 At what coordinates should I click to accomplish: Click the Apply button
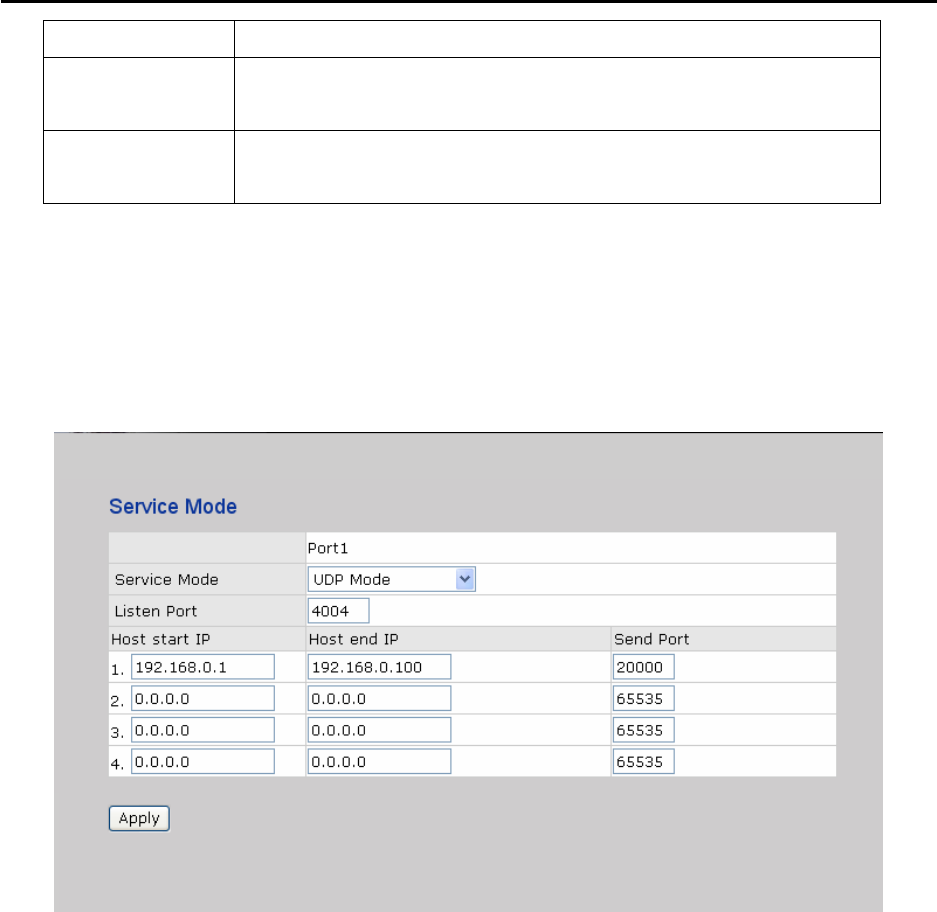[x=139, y=818]
